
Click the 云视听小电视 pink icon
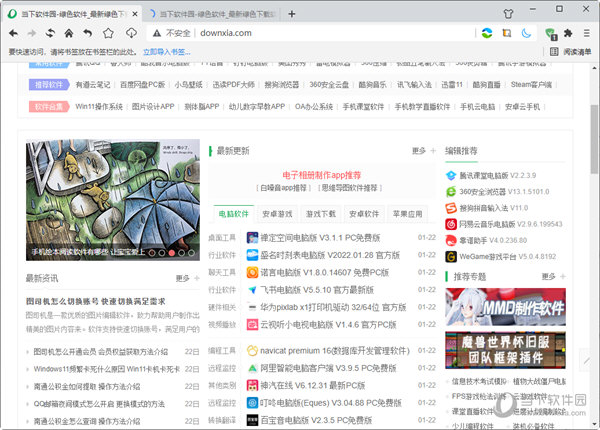point(252,325)
